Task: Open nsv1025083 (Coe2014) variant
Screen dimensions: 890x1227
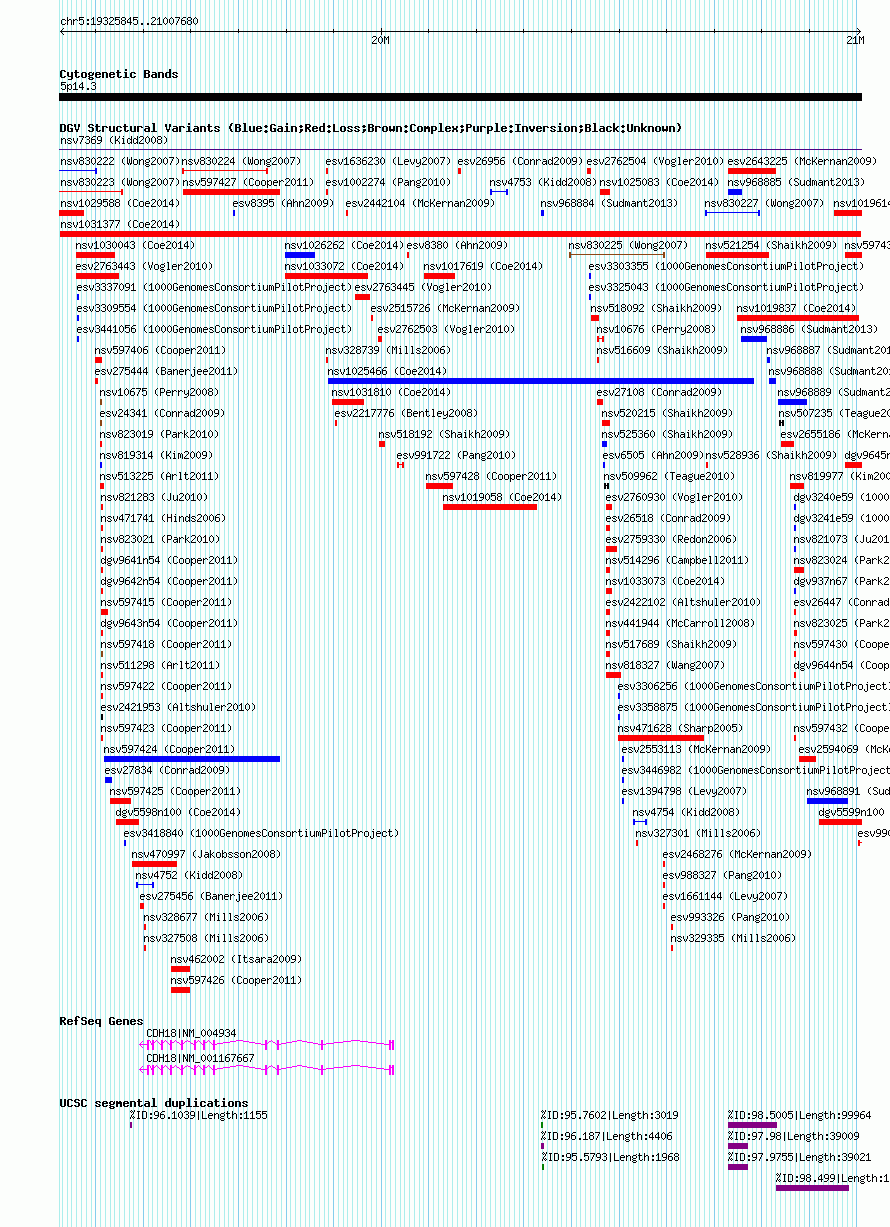Action: tap(659, 182)
